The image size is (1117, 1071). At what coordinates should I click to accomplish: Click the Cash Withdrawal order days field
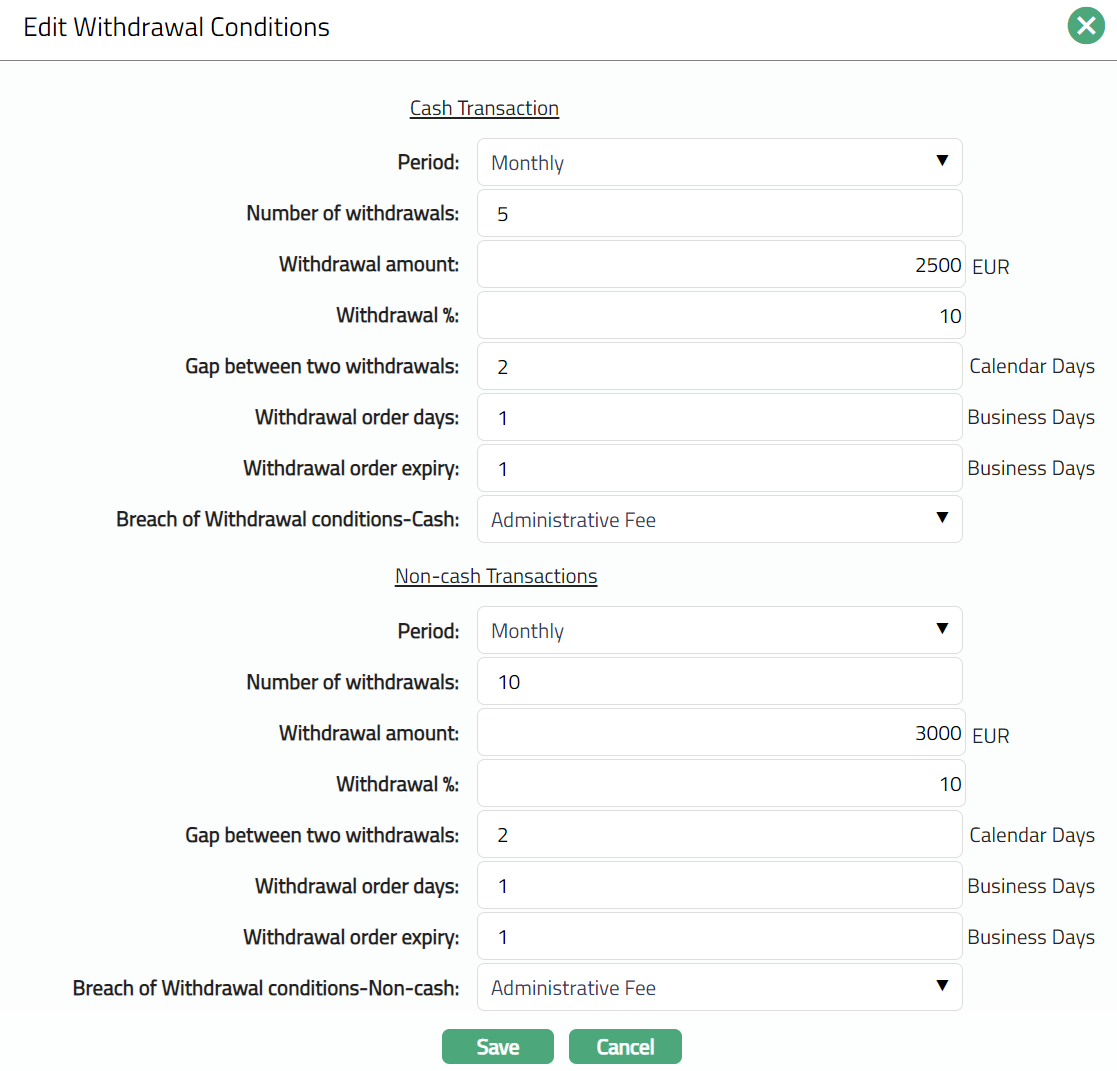[x=719, y=417]
